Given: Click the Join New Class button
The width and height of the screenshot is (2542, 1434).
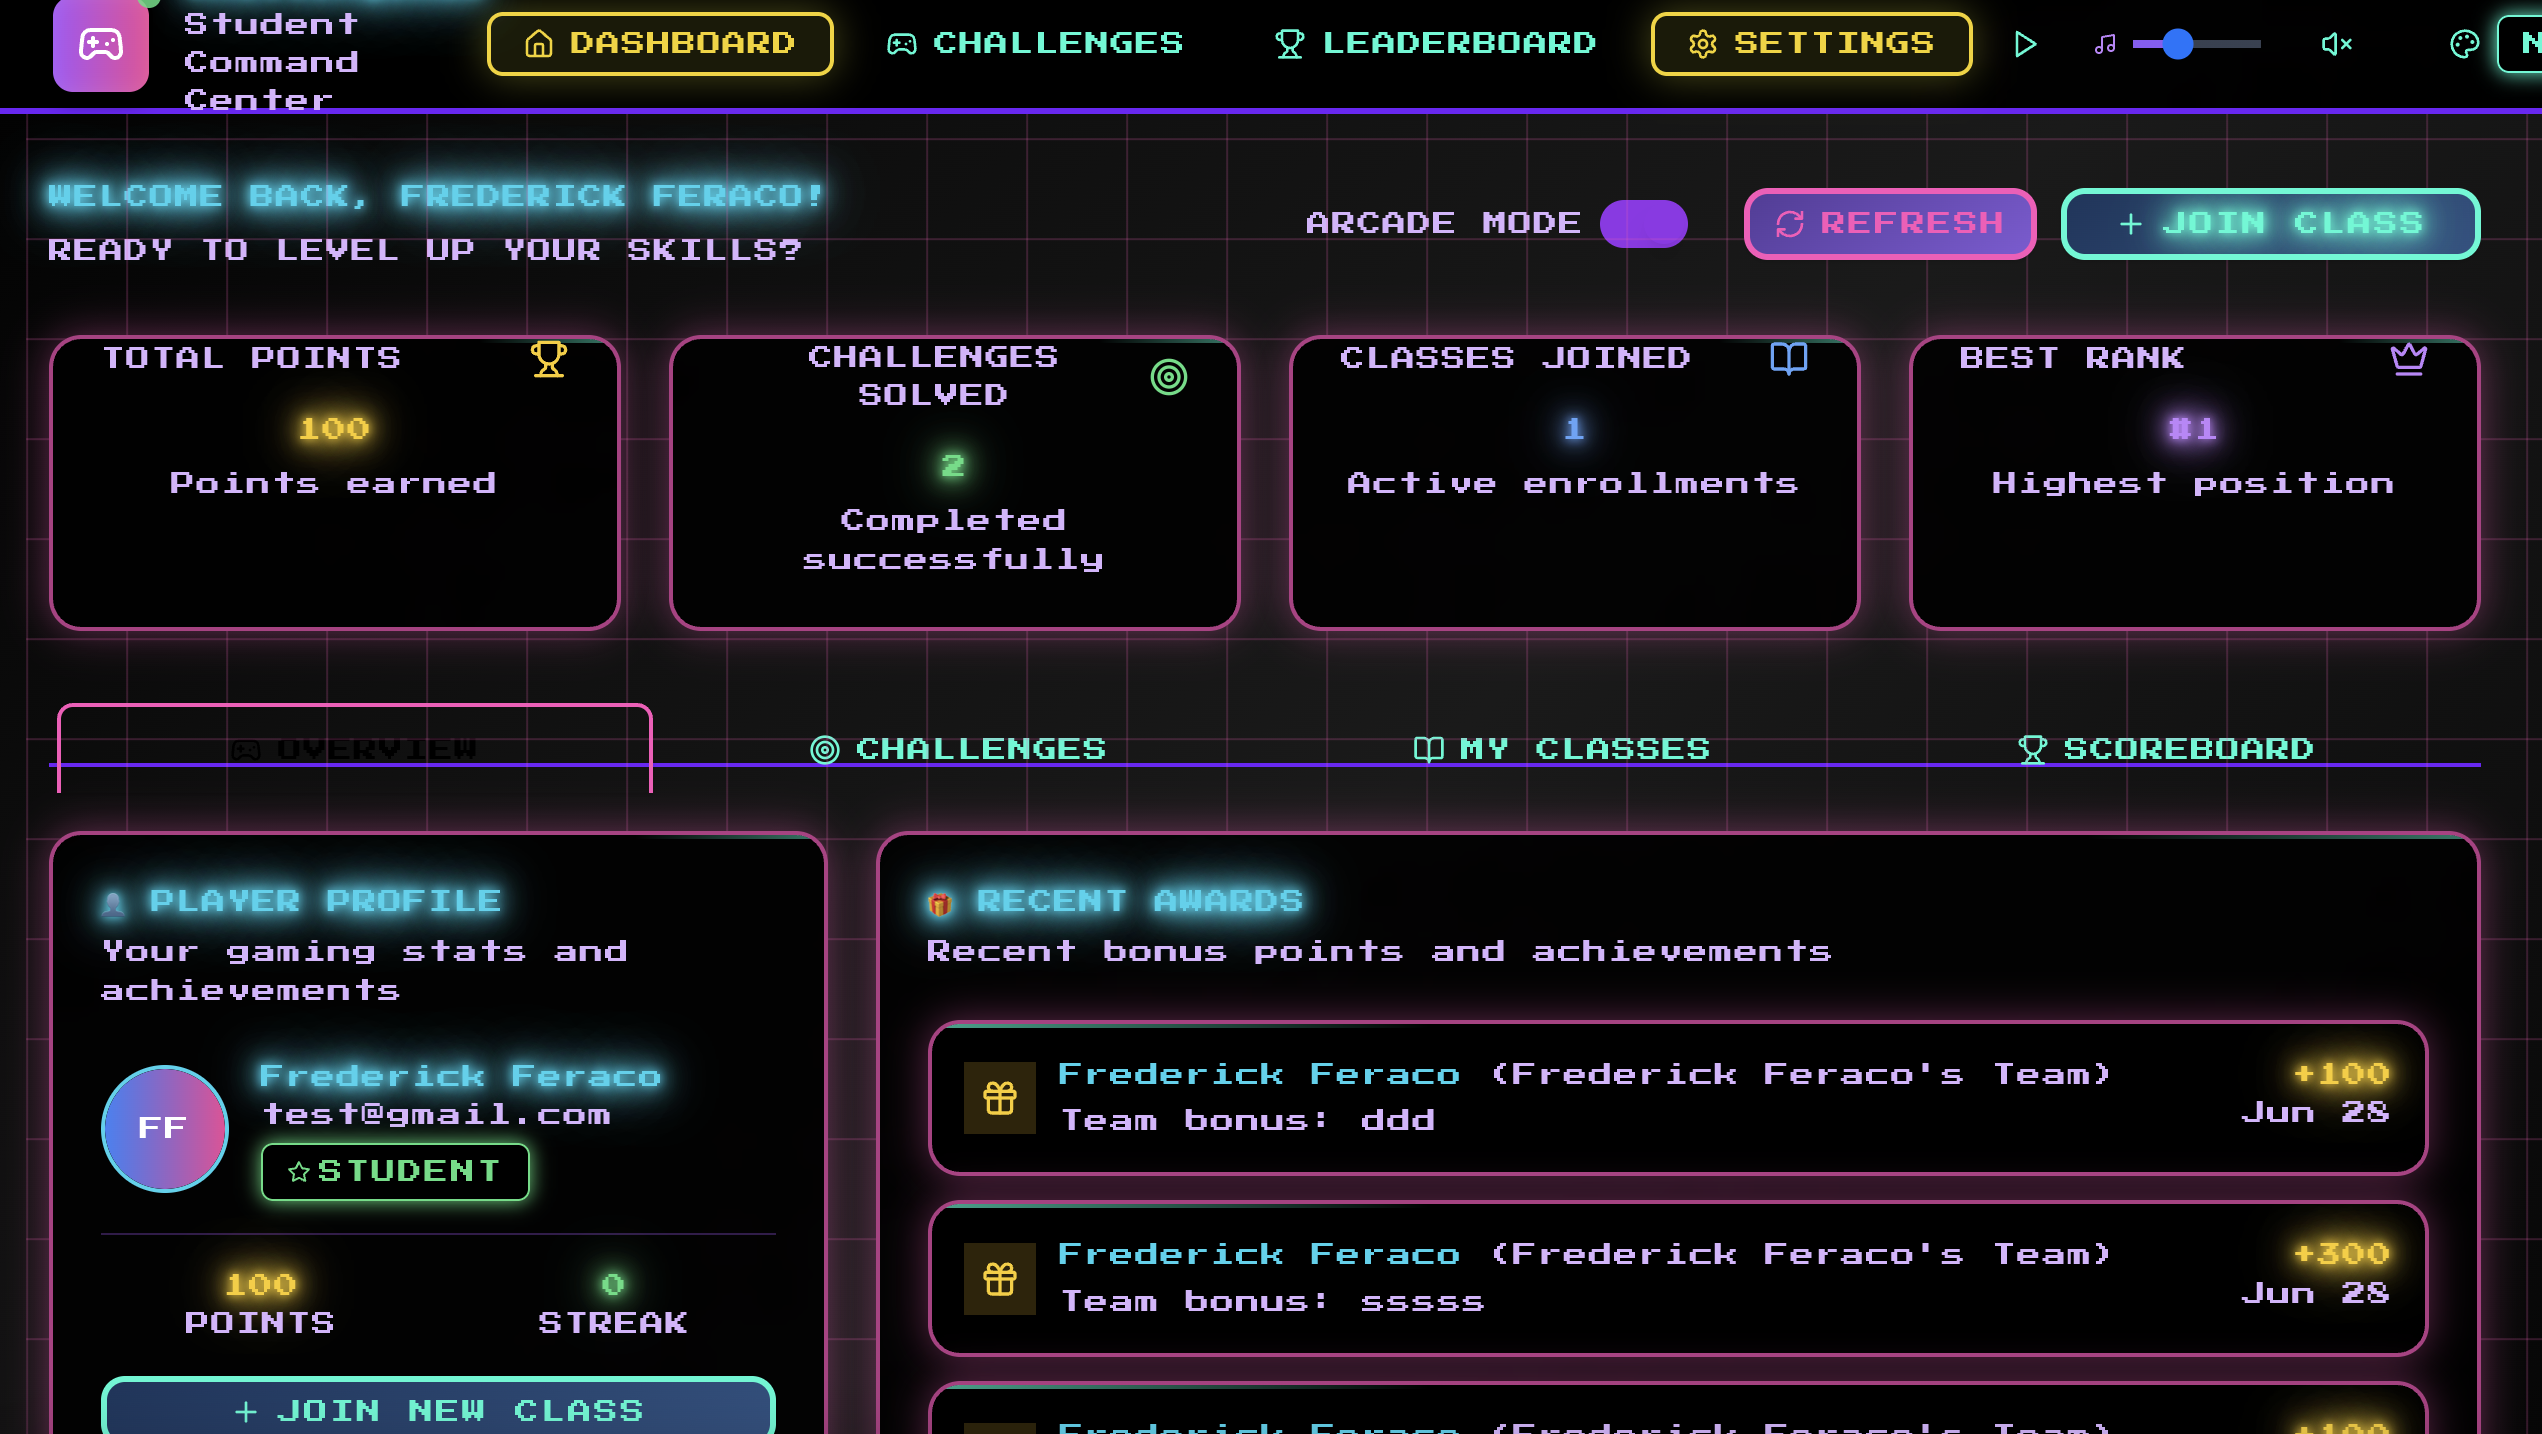Looking at the screenshot, I should pyautogui.click(x=438, y=1410).
